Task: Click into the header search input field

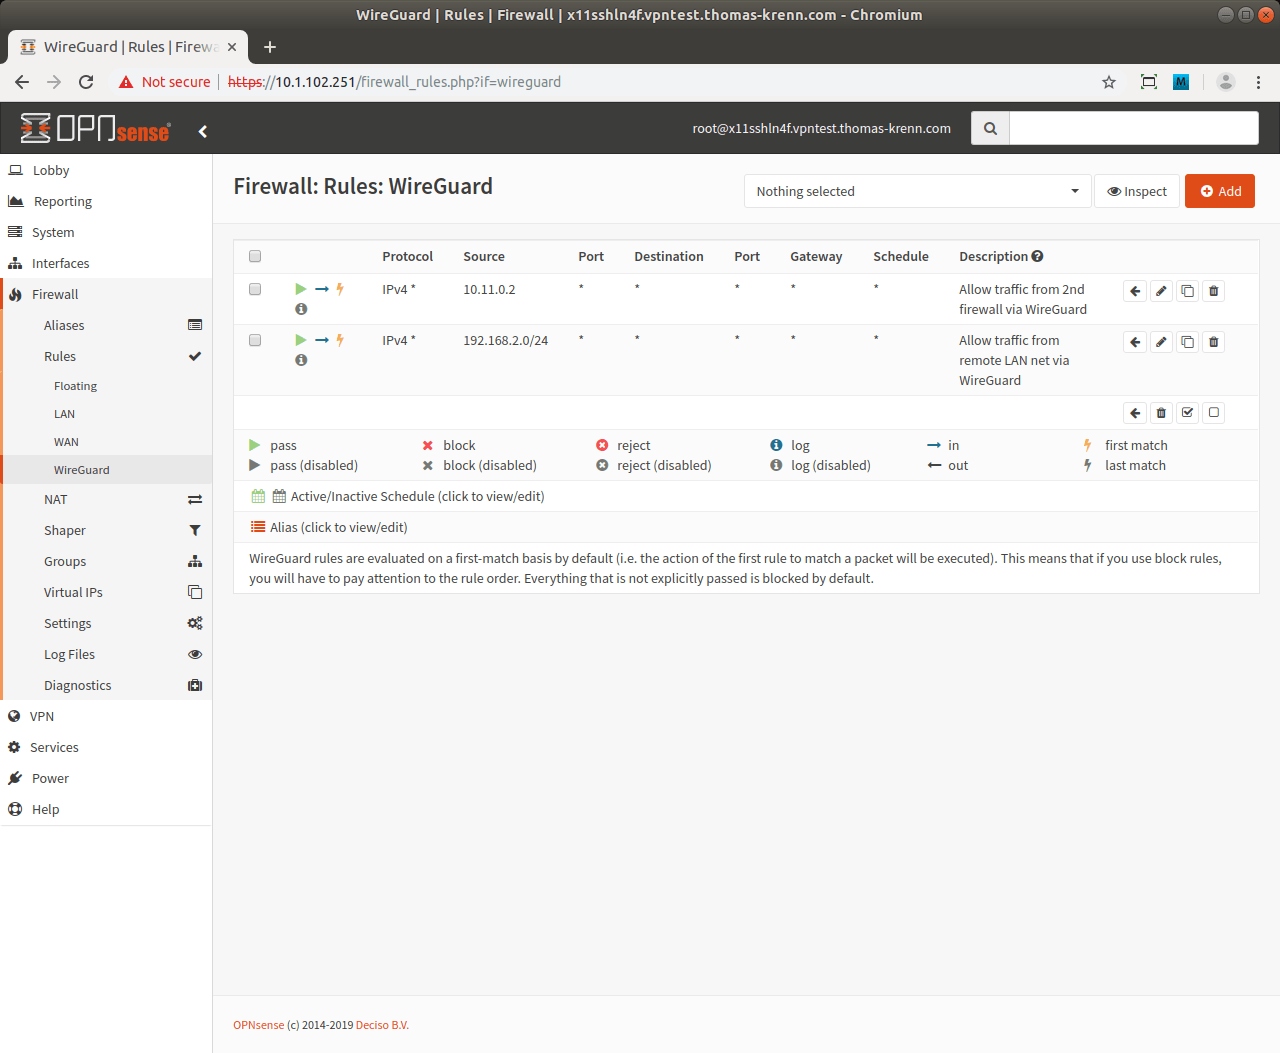Action: pos(1133,128)
